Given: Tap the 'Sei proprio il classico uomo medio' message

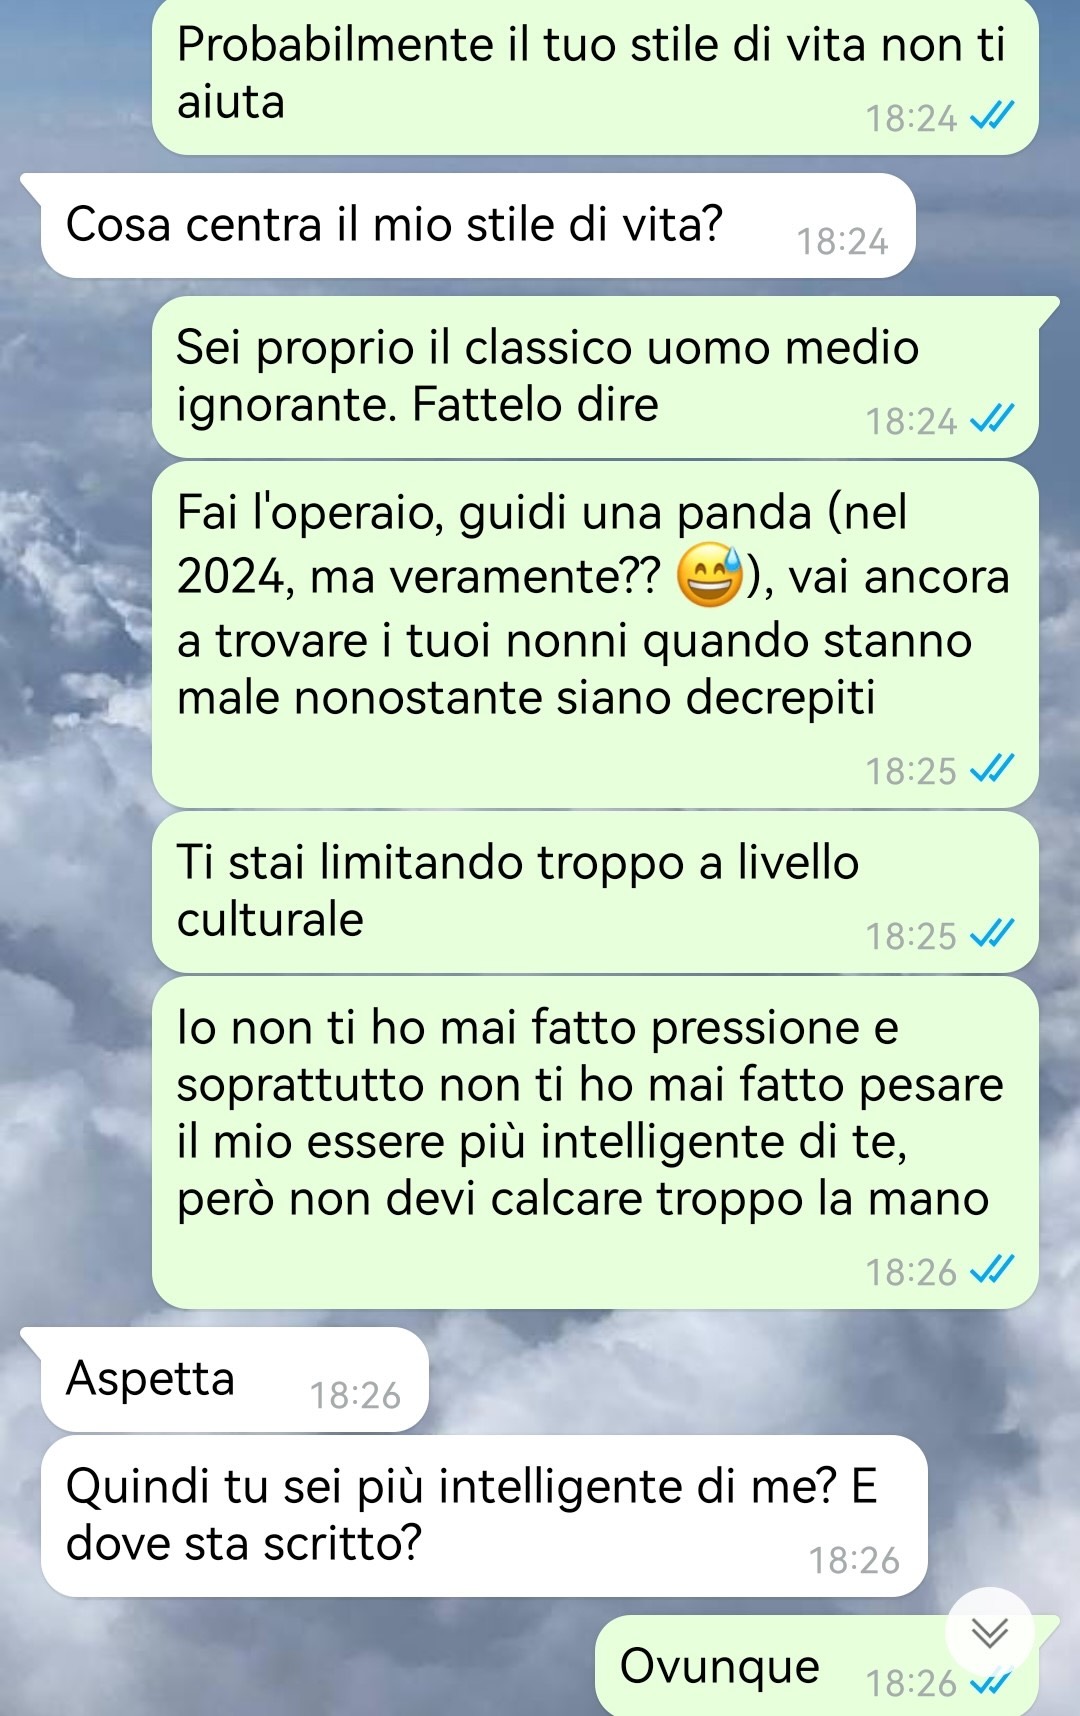Looking at the screenshot, I should (595, 377).
